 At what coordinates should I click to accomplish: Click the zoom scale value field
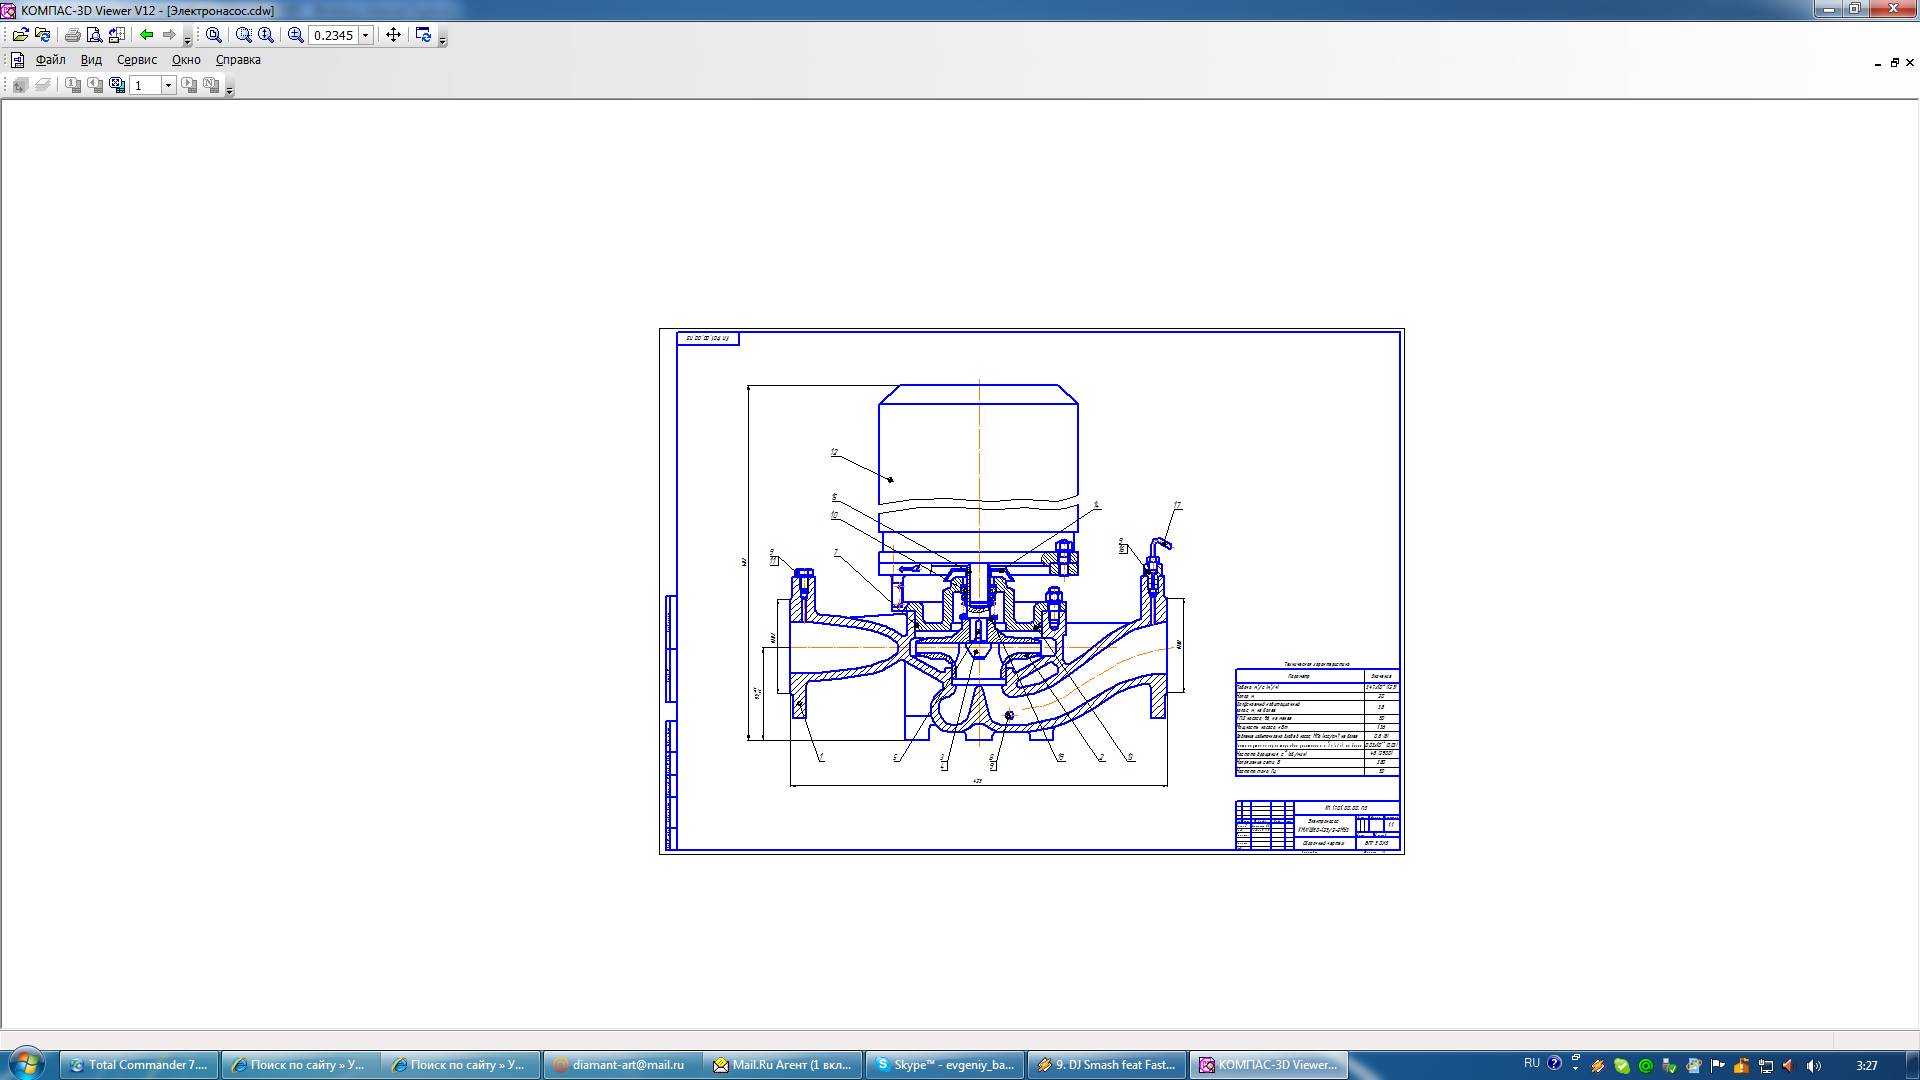click(x=333, y=35)
